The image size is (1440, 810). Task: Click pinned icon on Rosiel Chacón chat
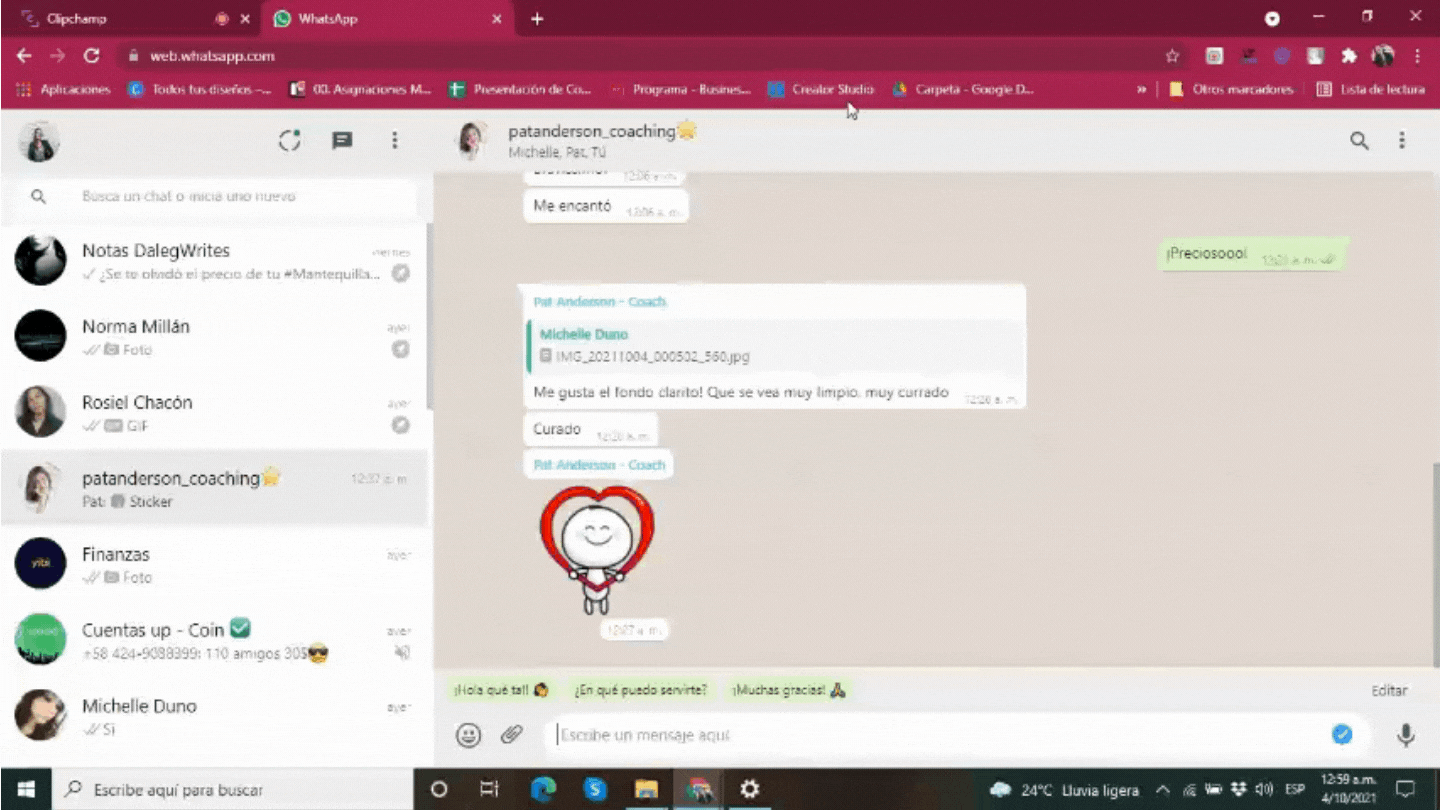[401, 425]
